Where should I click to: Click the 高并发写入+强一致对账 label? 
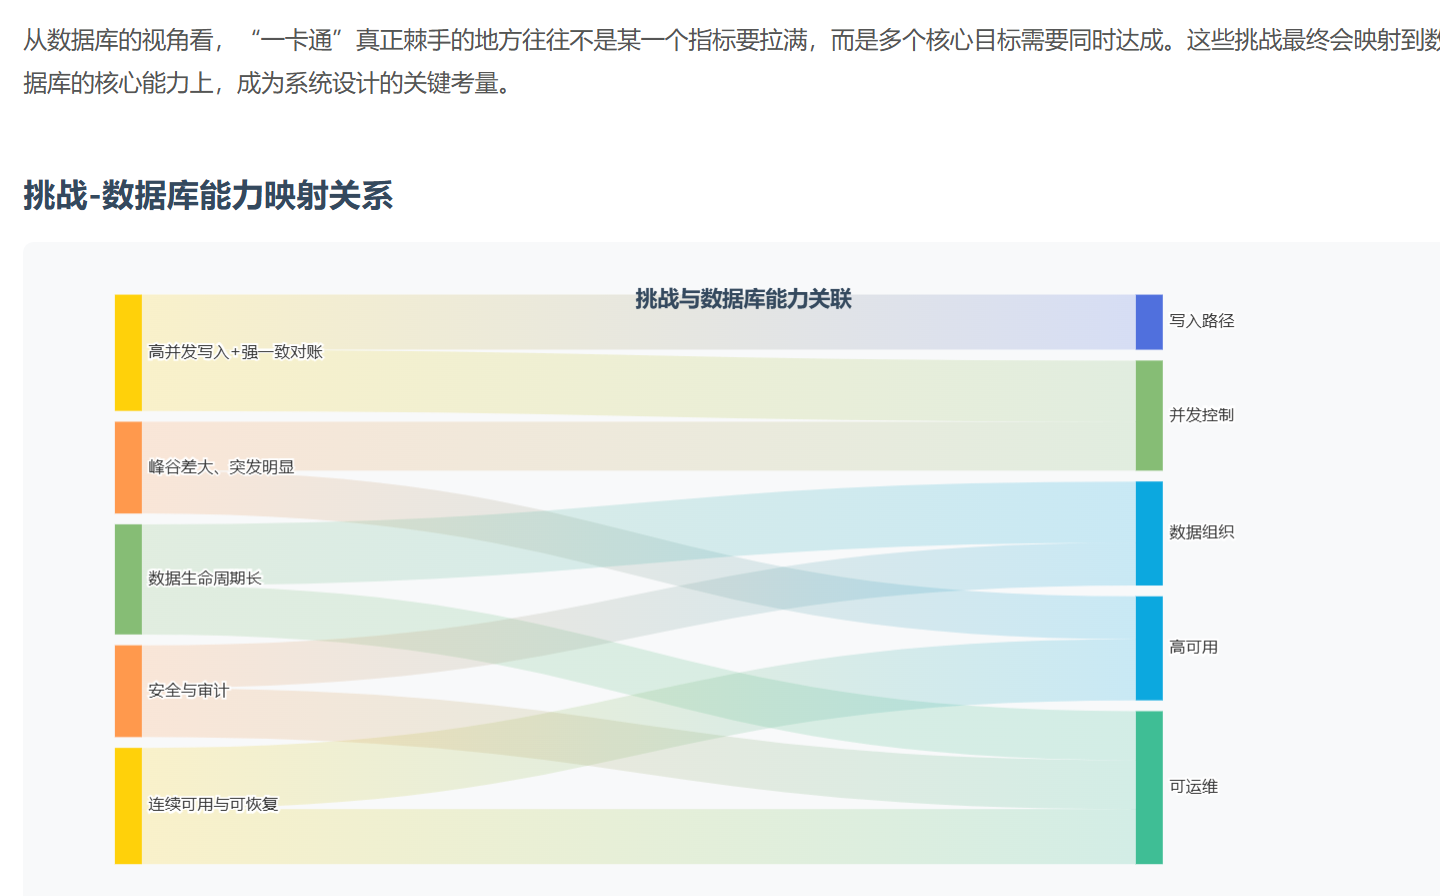tap(235, 352)
